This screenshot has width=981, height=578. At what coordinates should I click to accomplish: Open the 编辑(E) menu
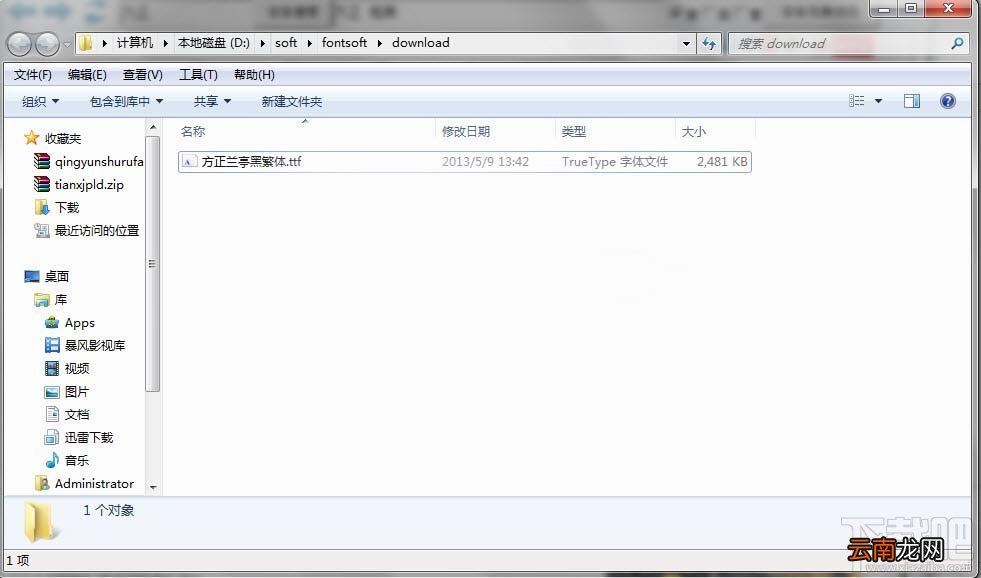[87, 75]
